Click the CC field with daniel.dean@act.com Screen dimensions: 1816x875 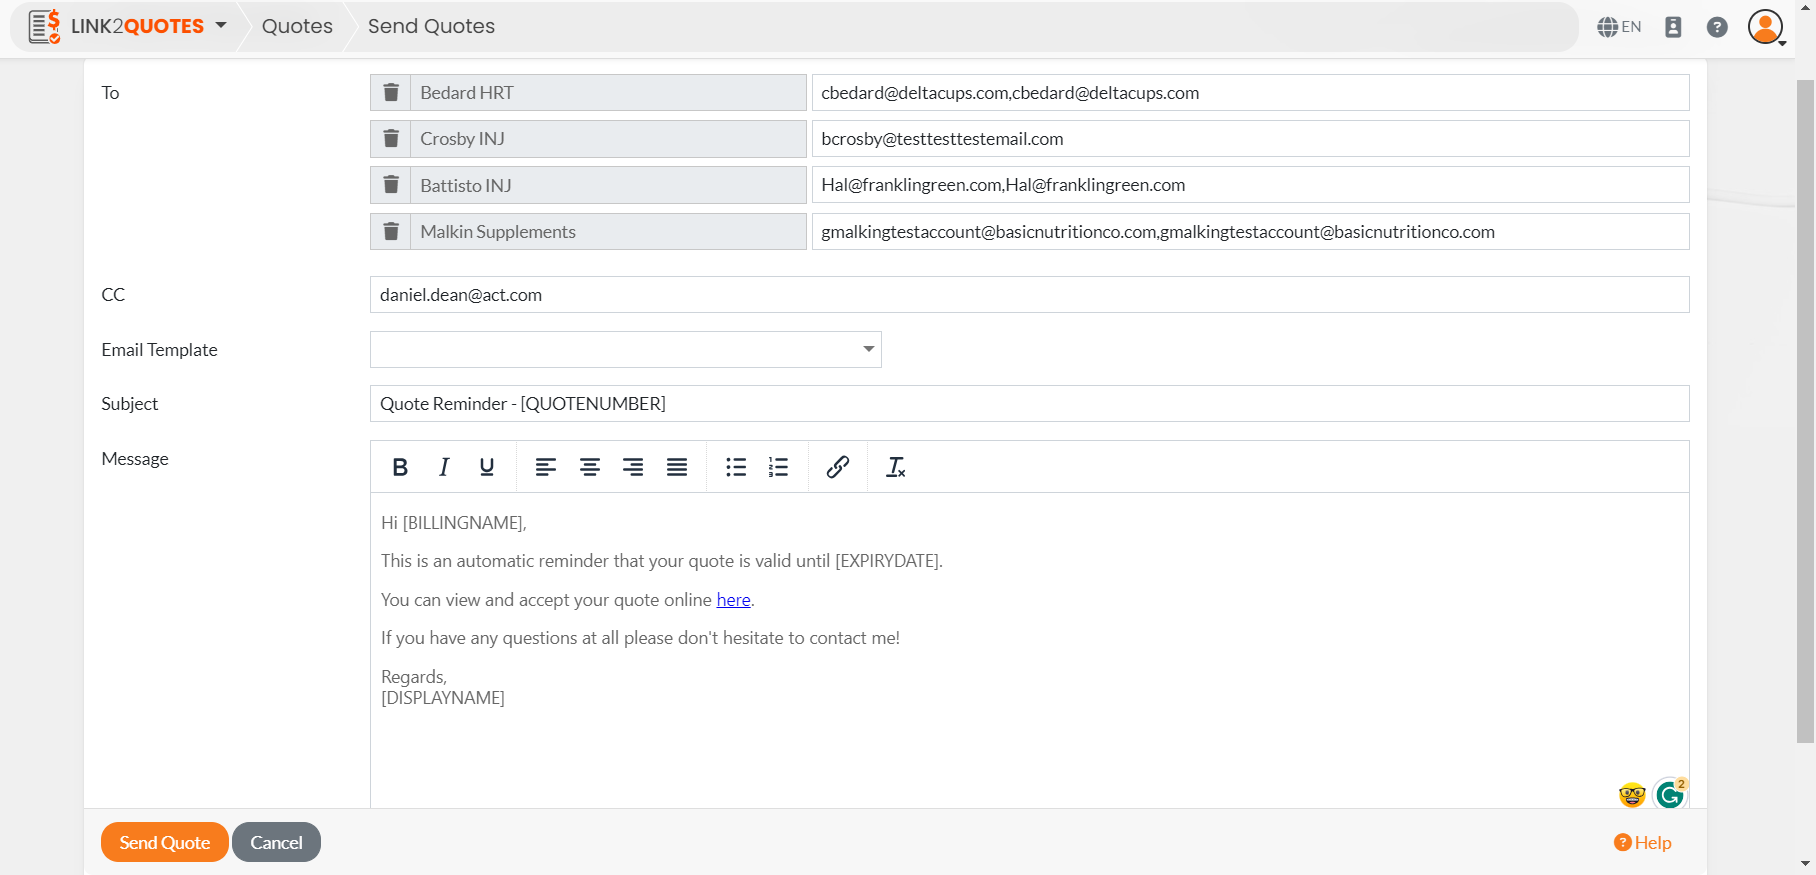[x=1030, y=295]
